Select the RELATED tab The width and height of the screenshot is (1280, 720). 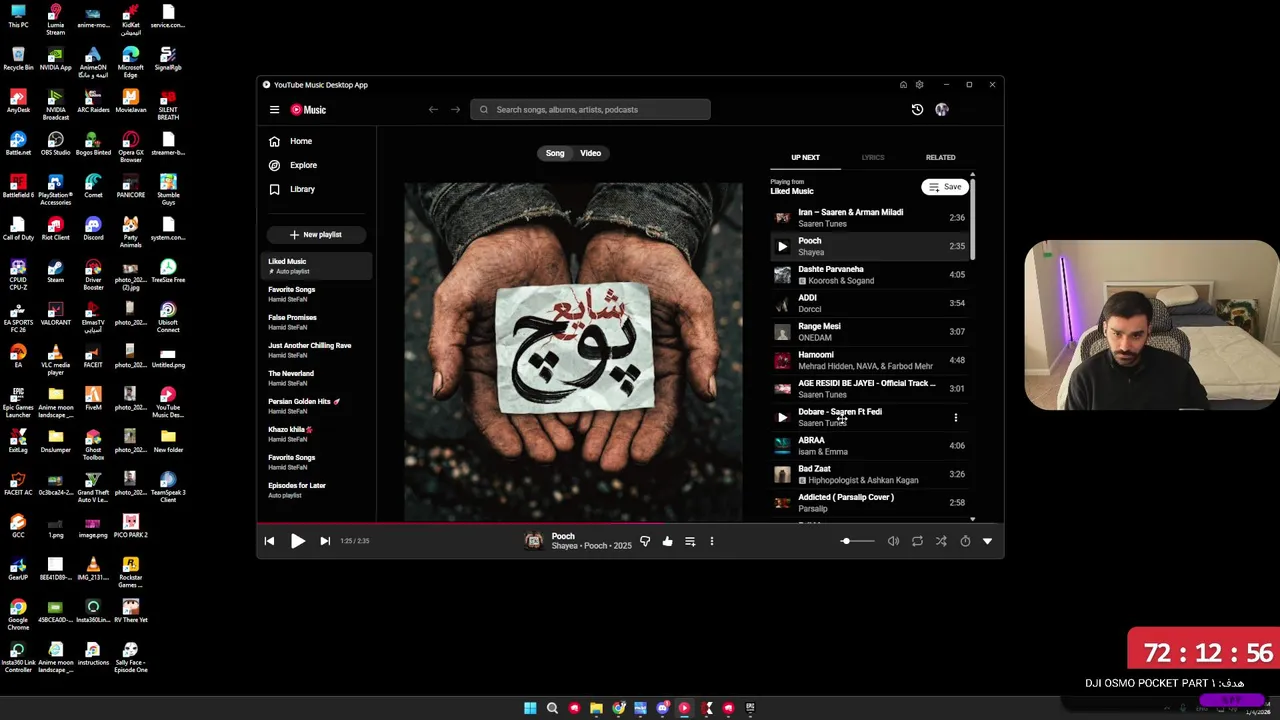pyautogui.click(x=940, y=157)
